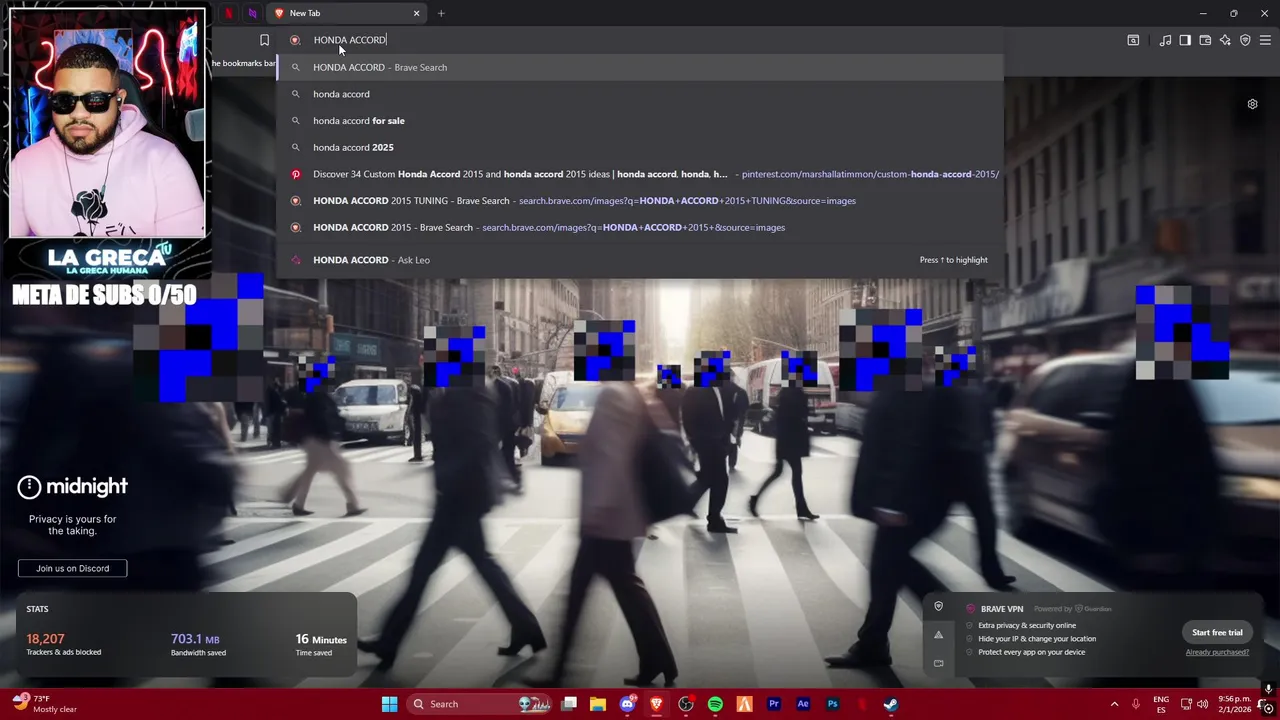Click the bookmark icon beside the address bar
1280x720 pixels.
pyautogui.click(x=264, y=40)
